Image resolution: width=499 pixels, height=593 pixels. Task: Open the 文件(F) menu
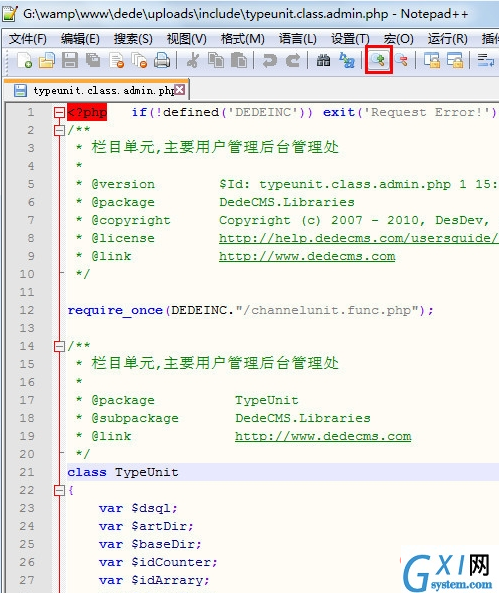(28, 39)
